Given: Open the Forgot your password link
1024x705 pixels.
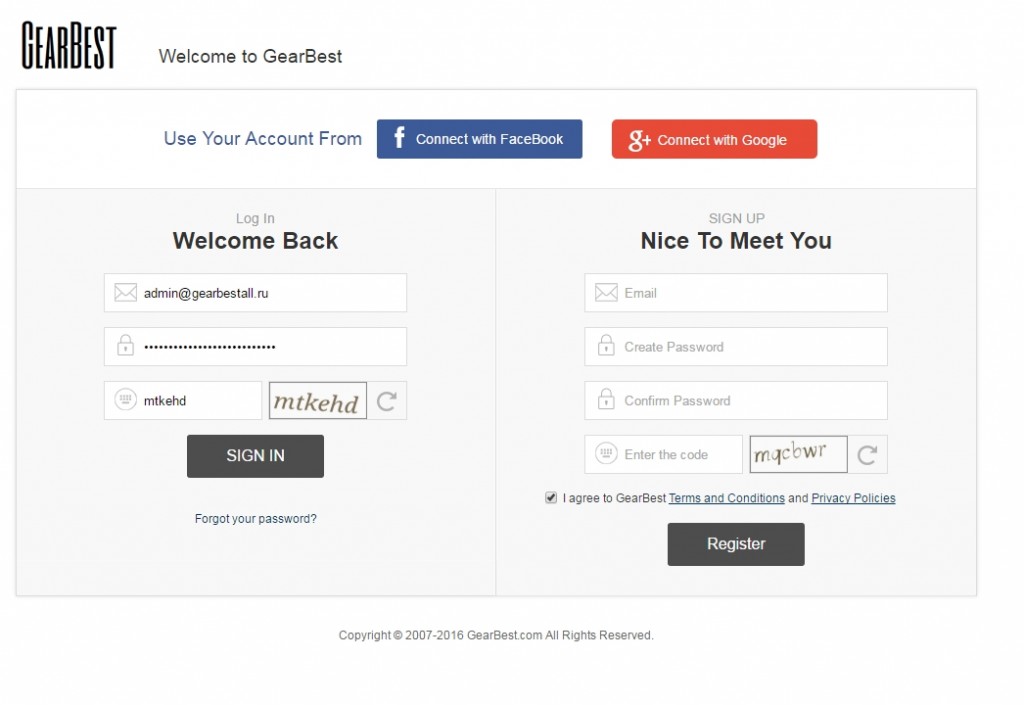Looking at the screenshot, I should (x=255, y=519).
